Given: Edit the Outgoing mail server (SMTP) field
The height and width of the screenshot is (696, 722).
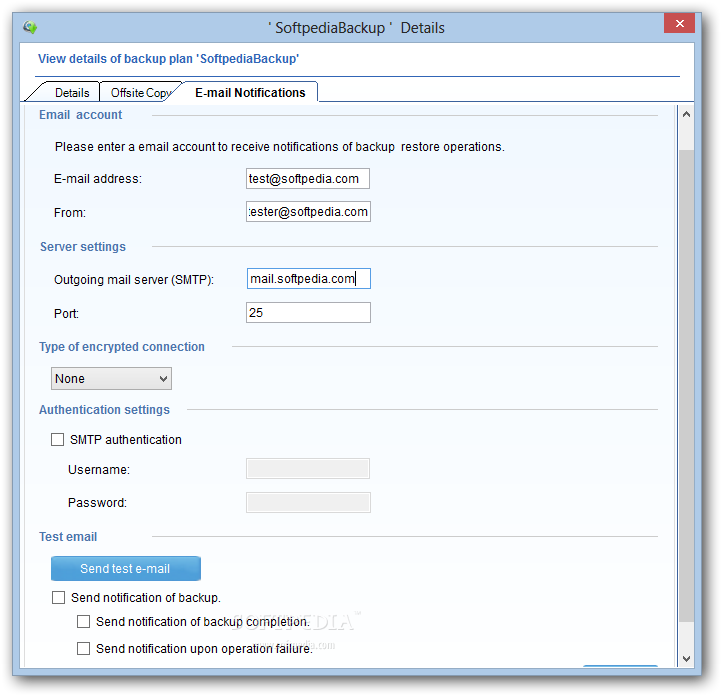Looking at the screenshot, I should click(x=309, y=278).
